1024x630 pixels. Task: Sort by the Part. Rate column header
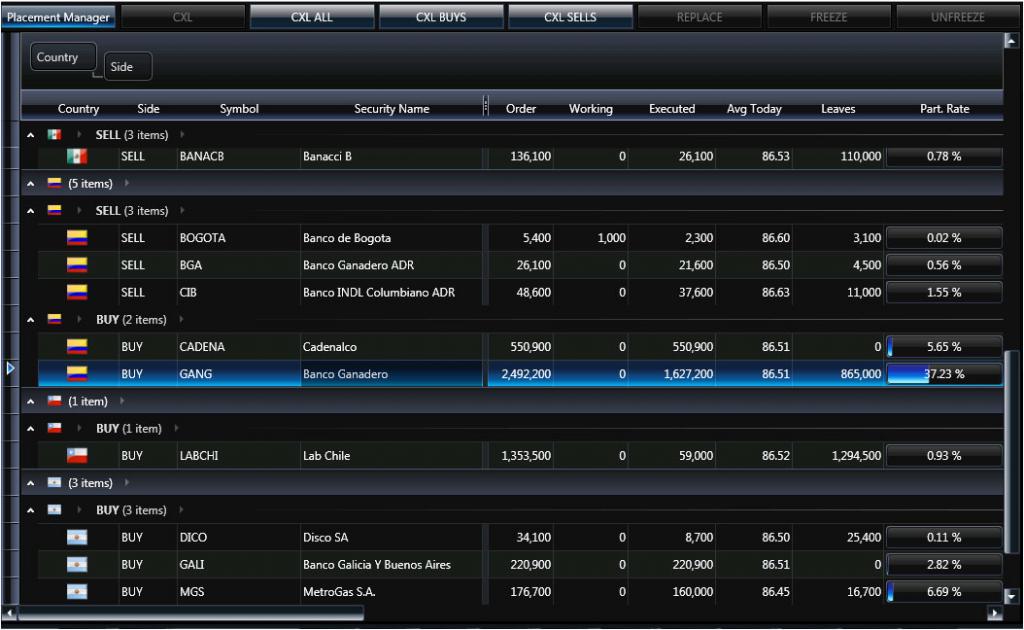944,109
